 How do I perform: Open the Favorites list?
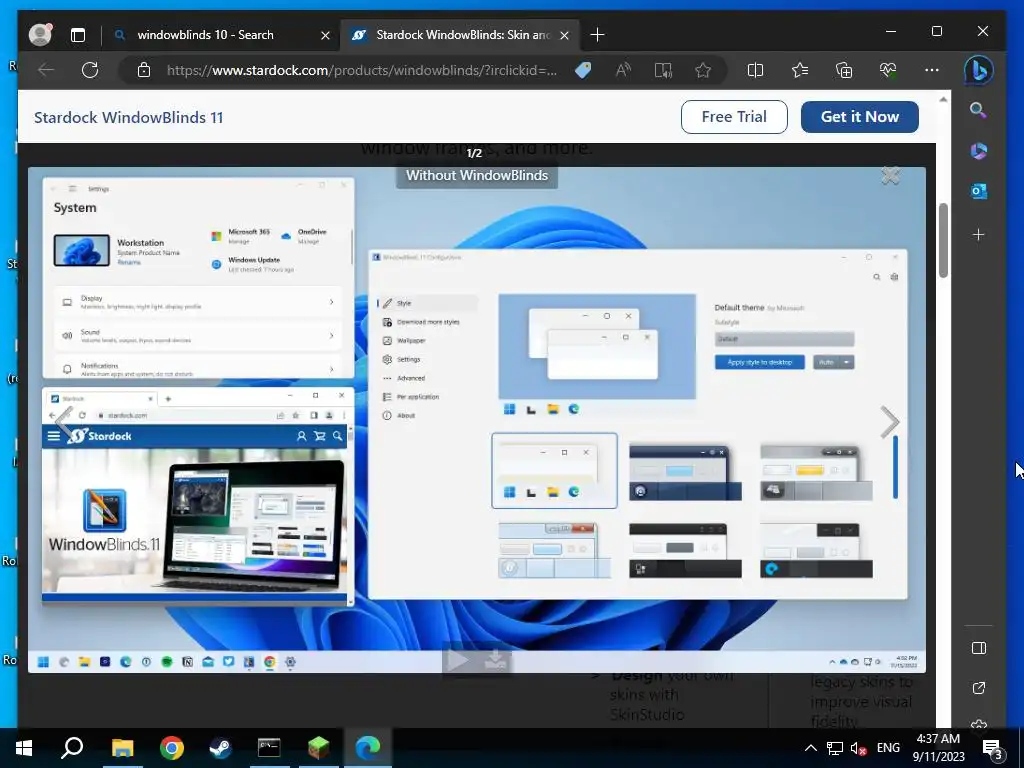799,70
